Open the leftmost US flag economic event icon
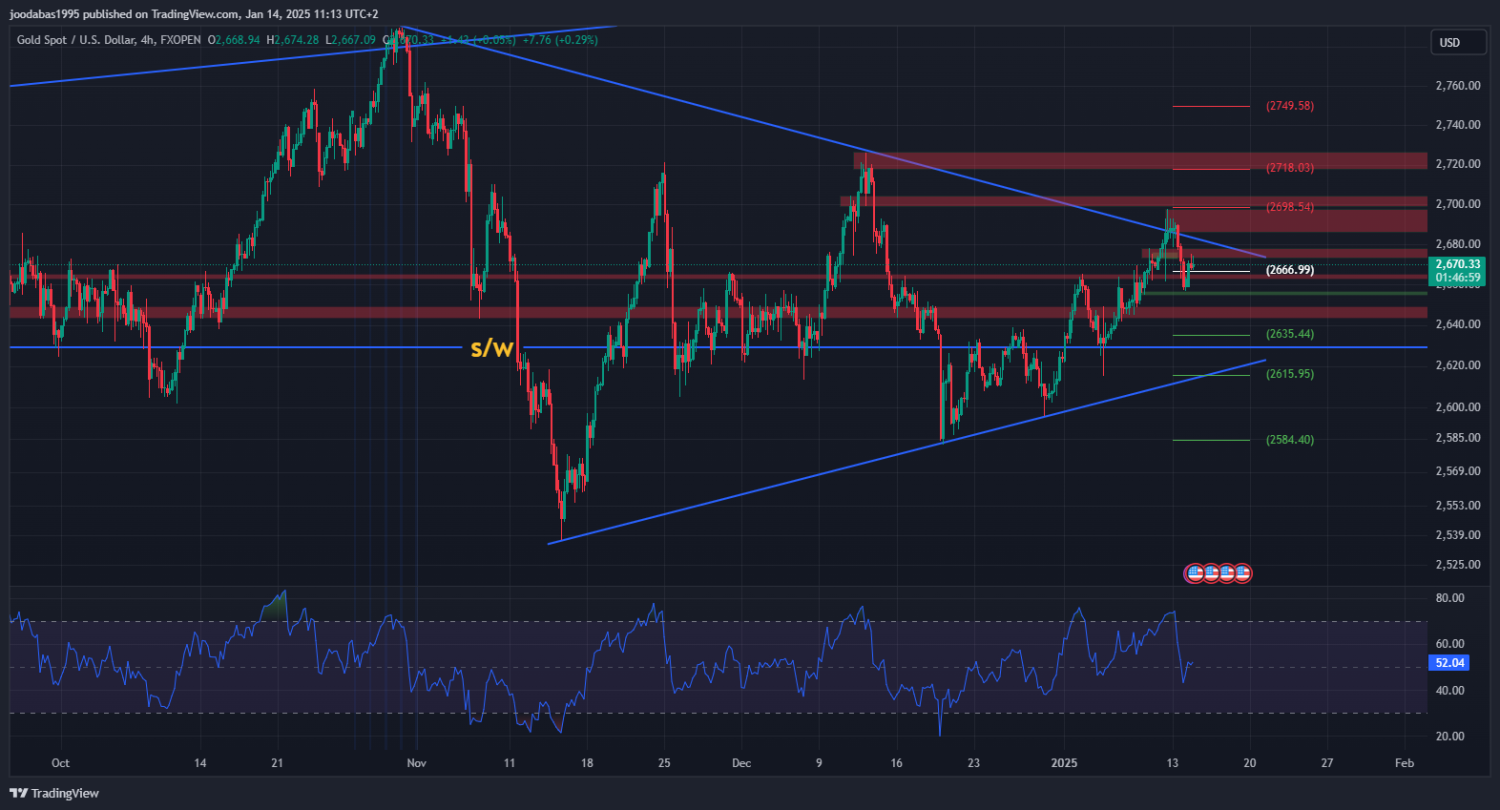1500x810 pixels. pos(1193,573)
